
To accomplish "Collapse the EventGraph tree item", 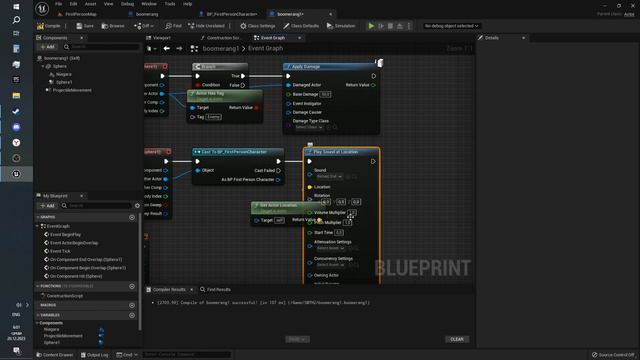I will (37, 226).
